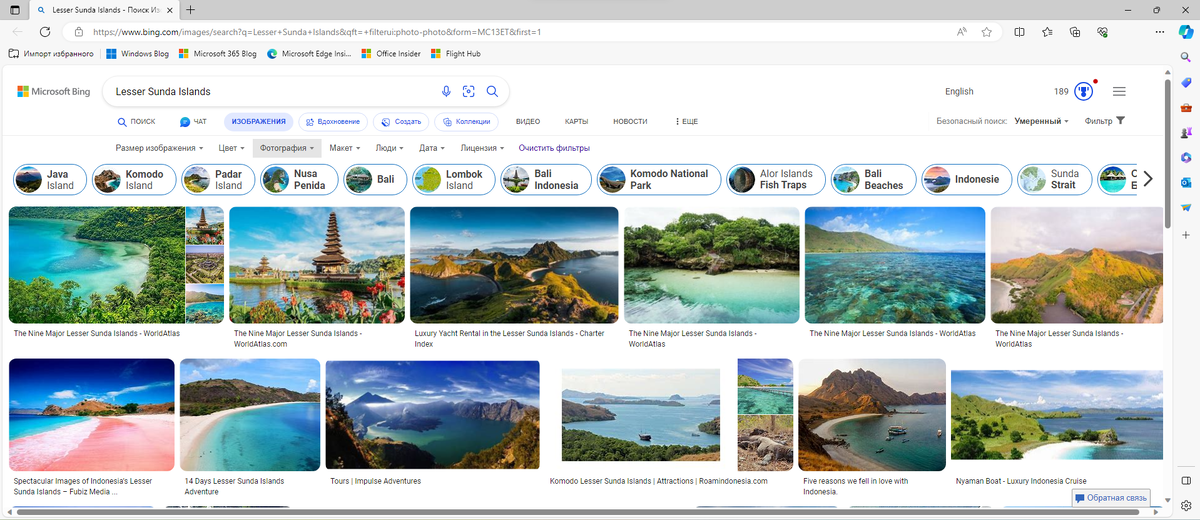
Task: Select the ИЗОБРАЖЕНИЯ tab
Action: pos(258,121)
